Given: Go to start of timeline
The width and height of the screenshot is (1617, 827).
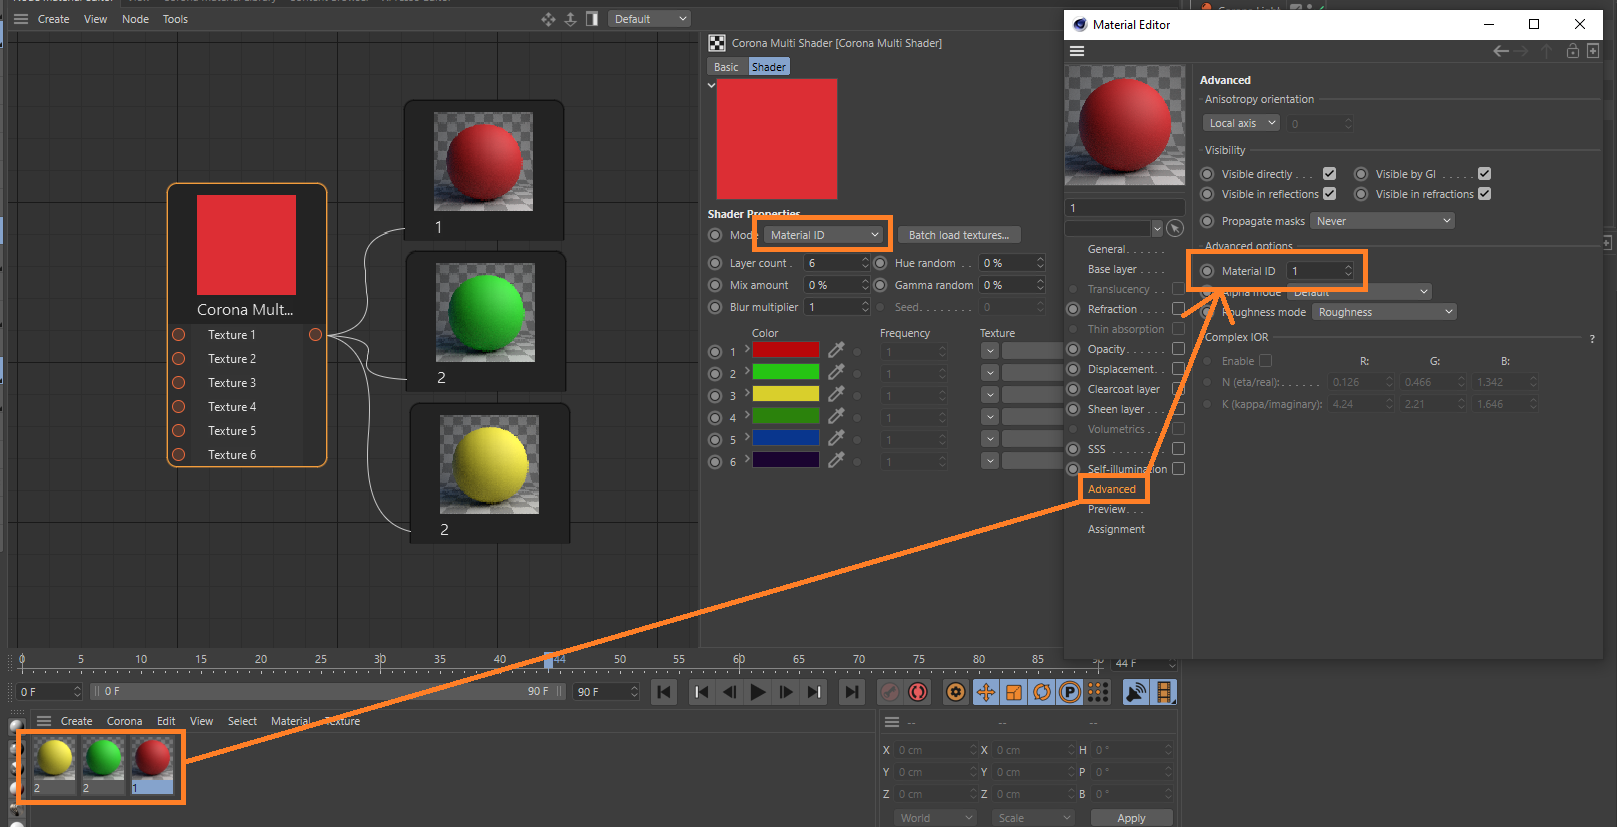Looking at the screenshot, I should 664,692.
